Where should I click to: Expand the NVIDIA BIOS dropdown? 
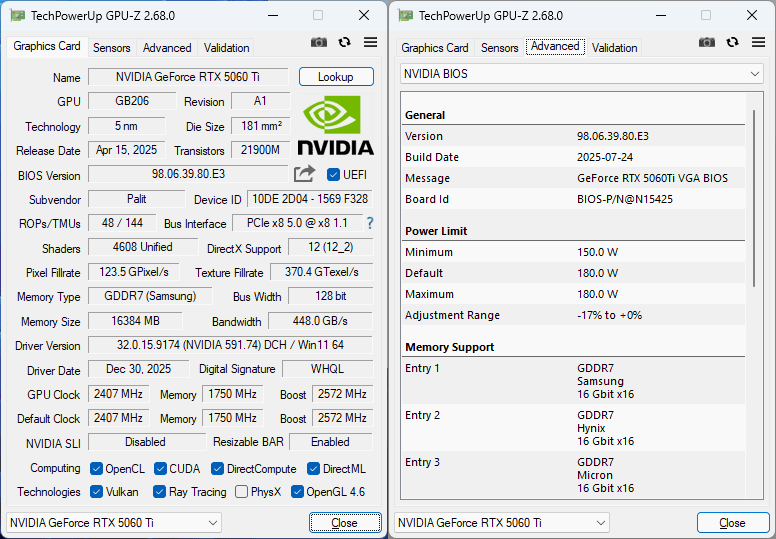582,74
